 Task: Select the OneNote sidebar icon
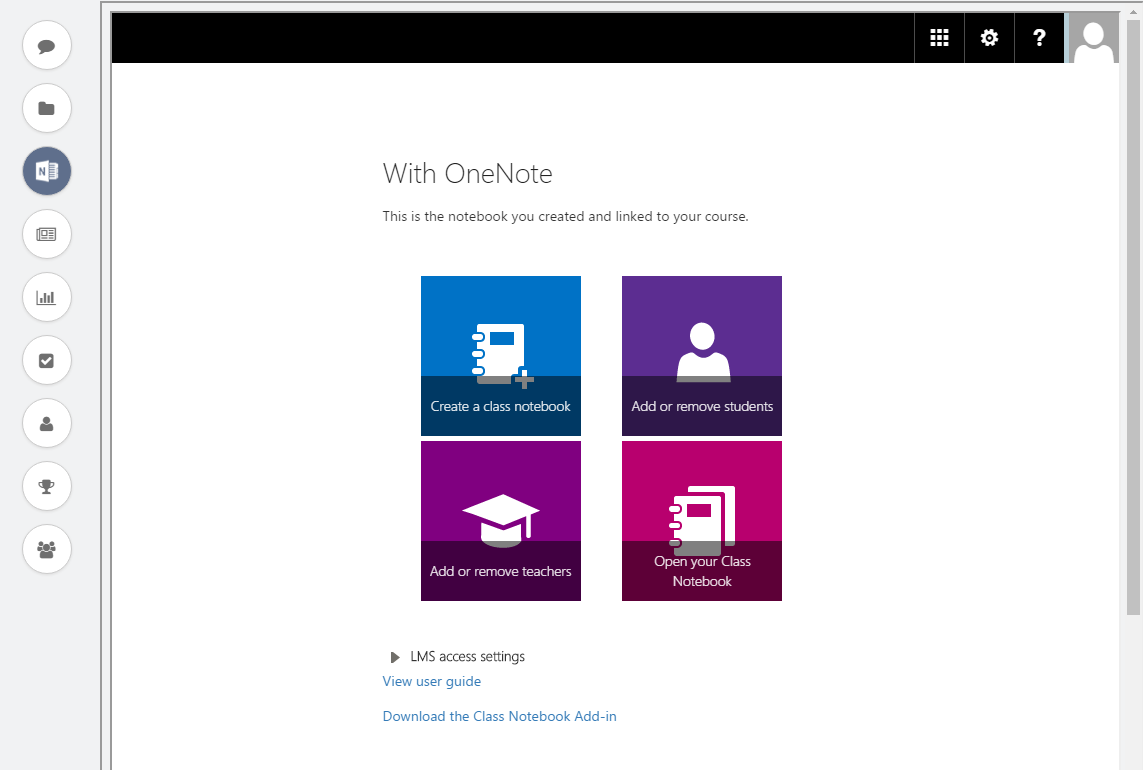point(47,171)
